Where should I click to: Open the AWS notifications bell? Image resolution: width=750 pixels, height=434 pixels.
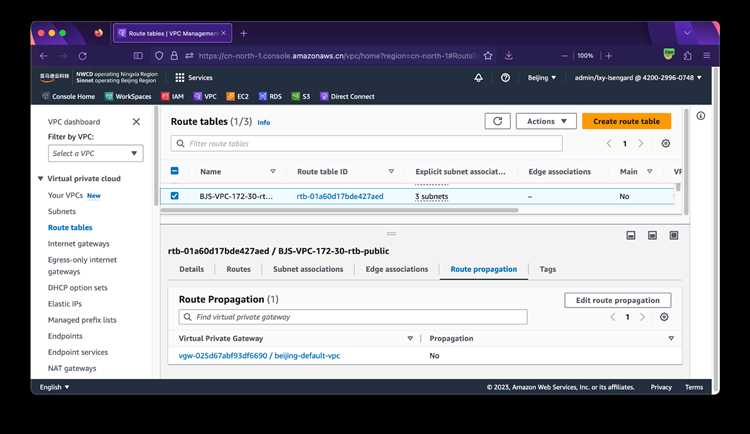pyautogui.click(x=478, y=78)
